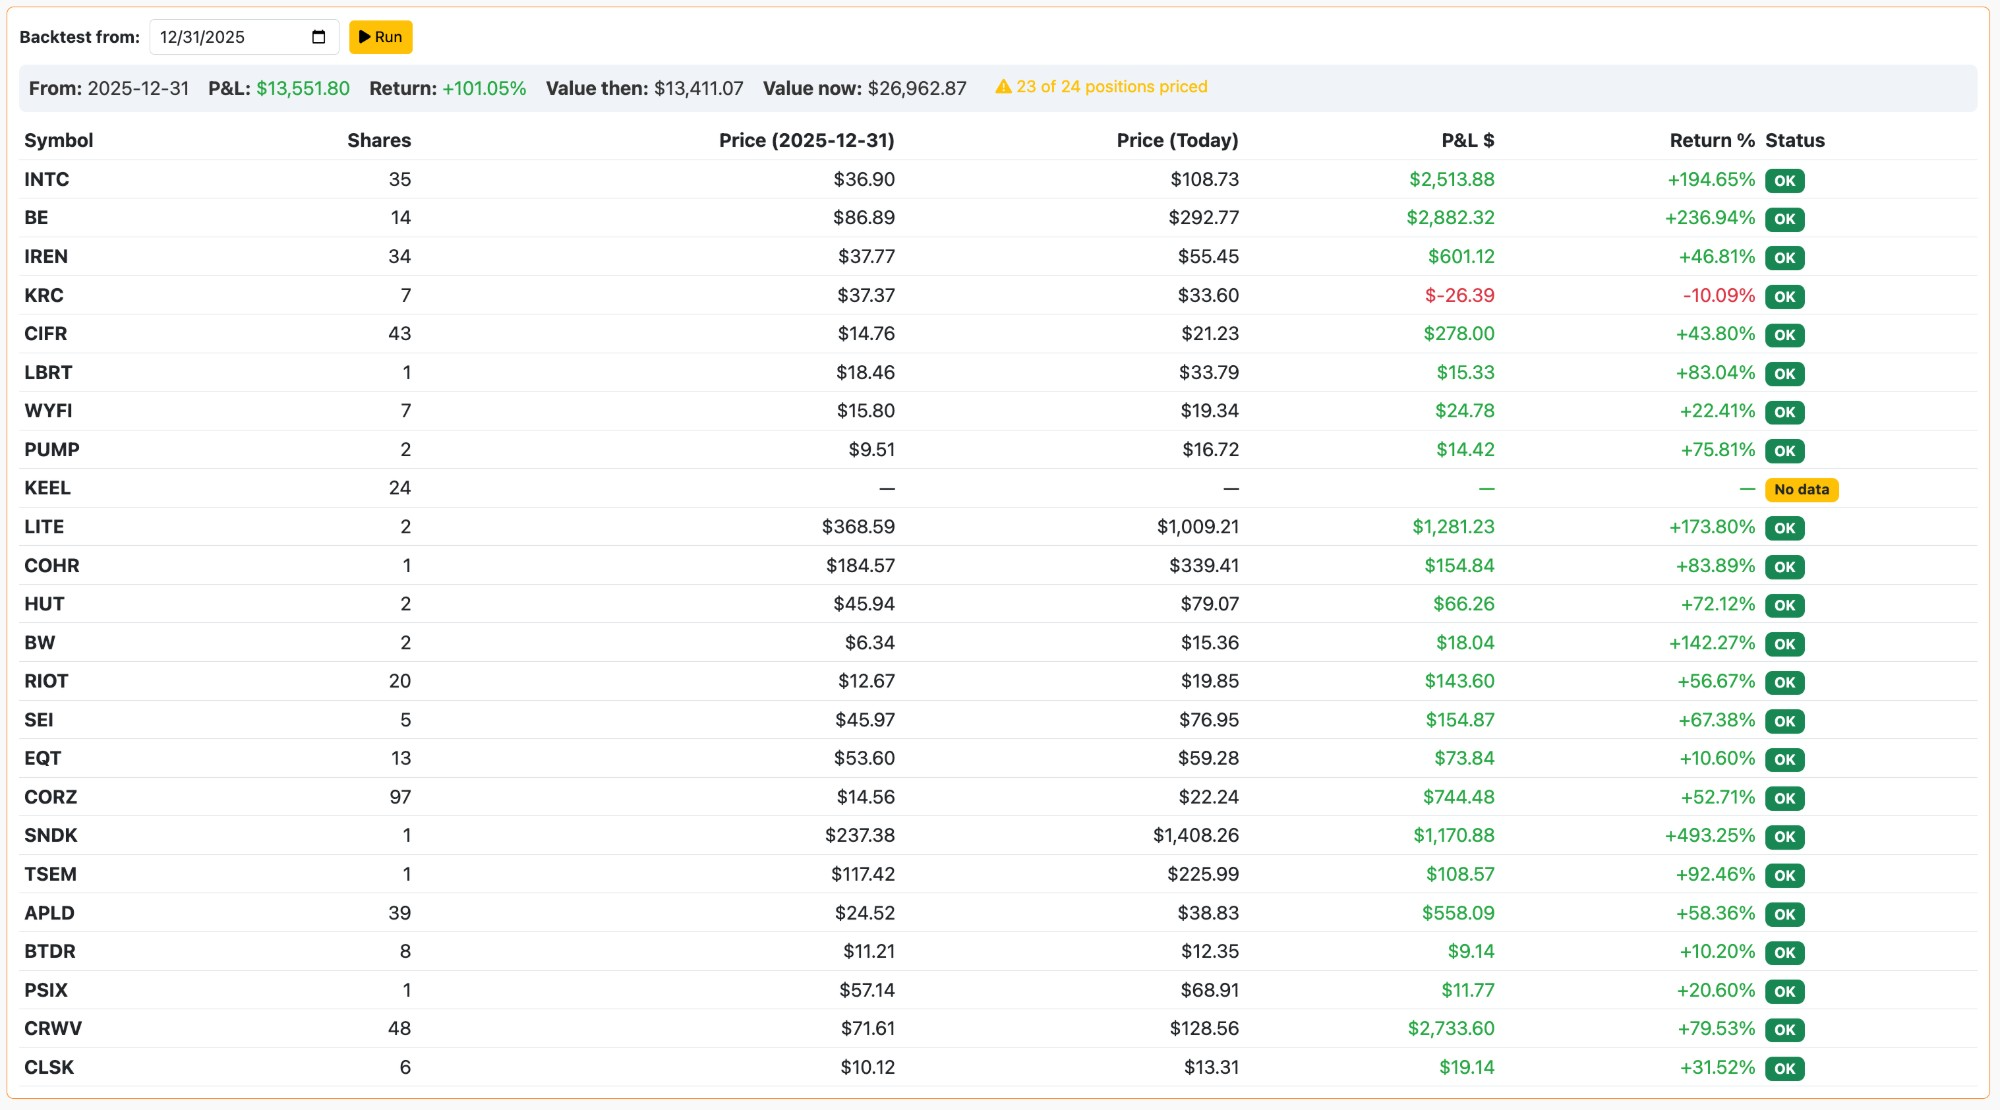Select the TSEM symbol cell
This screenshot has height=1110, width=2000.
click(50, 874)
